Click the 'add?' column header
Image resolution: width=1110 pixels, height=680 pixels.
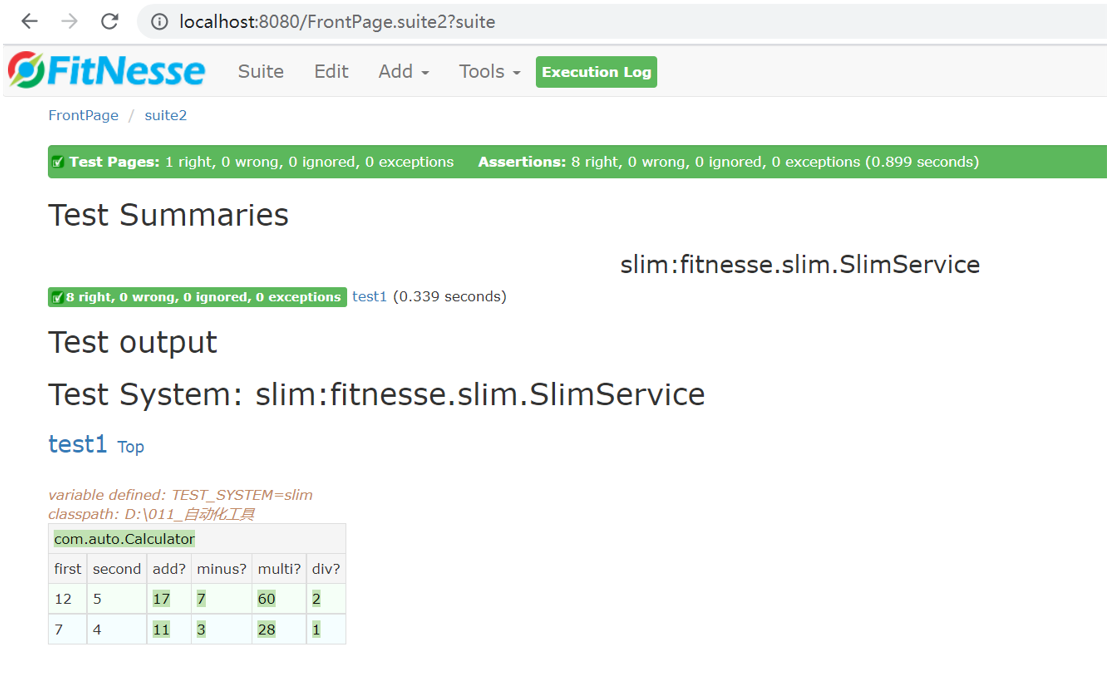[x=169, y=569]
